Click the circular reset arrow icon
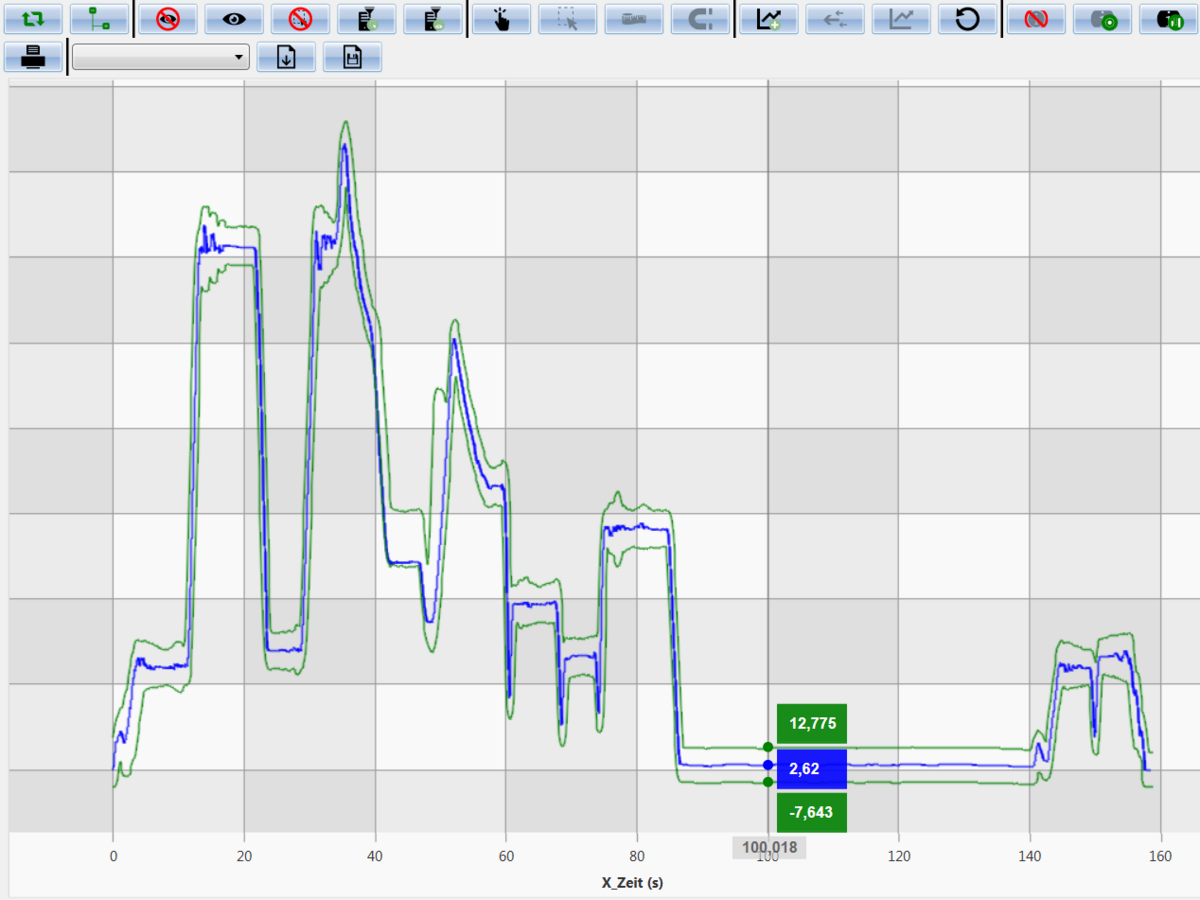This screenshot has height=900, width=1200. [967, 19]
